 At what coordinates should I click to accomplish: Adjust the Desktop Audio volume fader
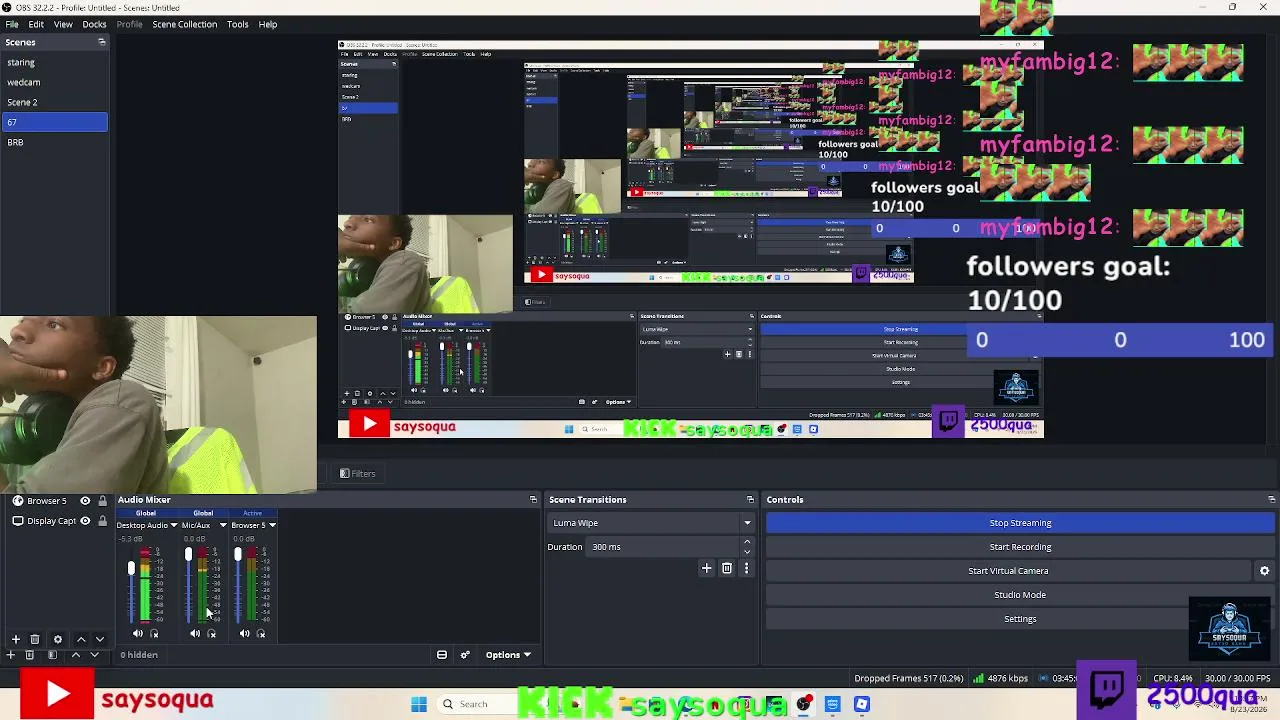131,569
